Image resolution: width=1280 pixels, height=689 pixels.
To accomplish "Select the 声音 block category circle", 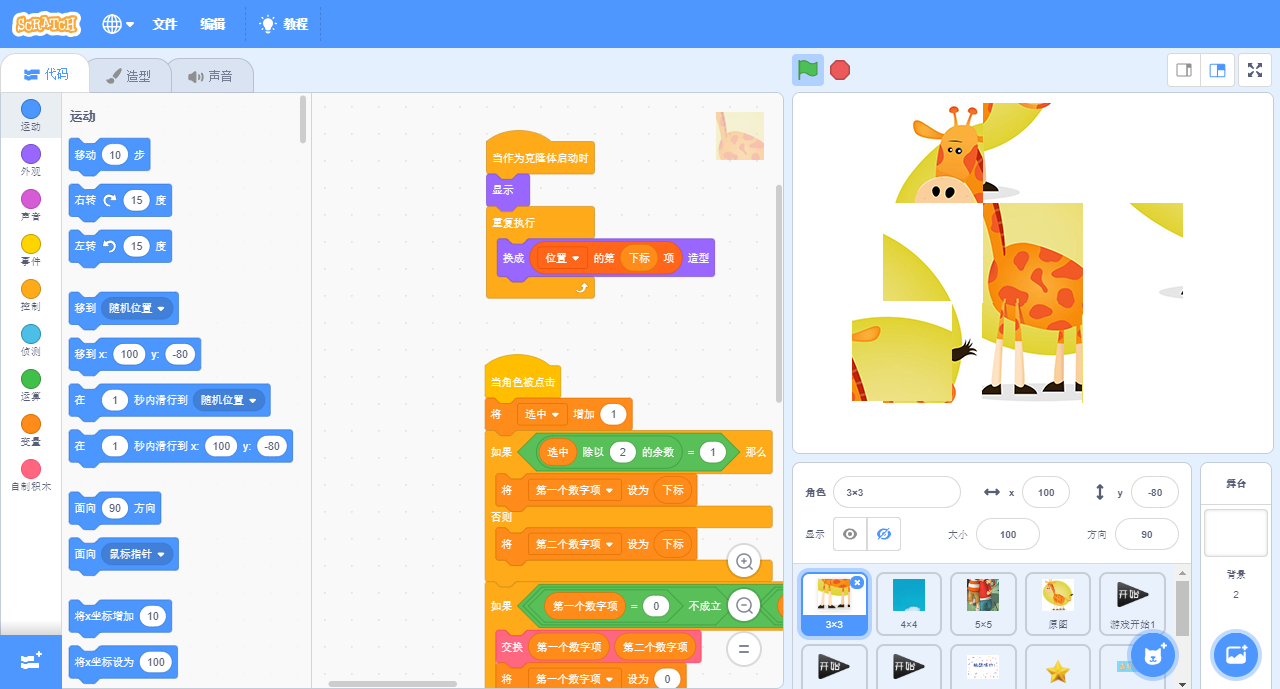I will click(31, 198).
